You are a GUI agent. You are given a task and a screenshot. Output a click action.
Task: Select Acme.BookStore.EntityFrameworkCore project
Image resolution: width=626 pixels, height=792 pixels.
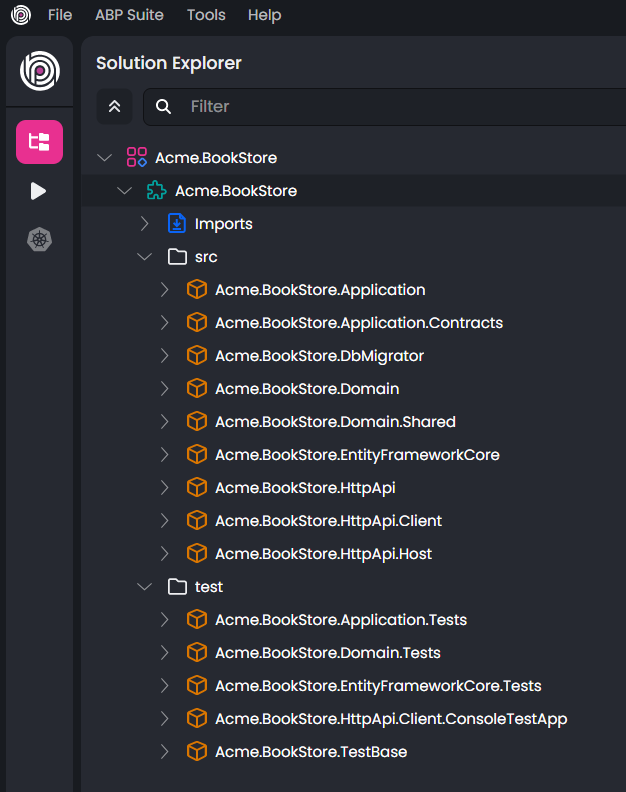click(357, 455)
